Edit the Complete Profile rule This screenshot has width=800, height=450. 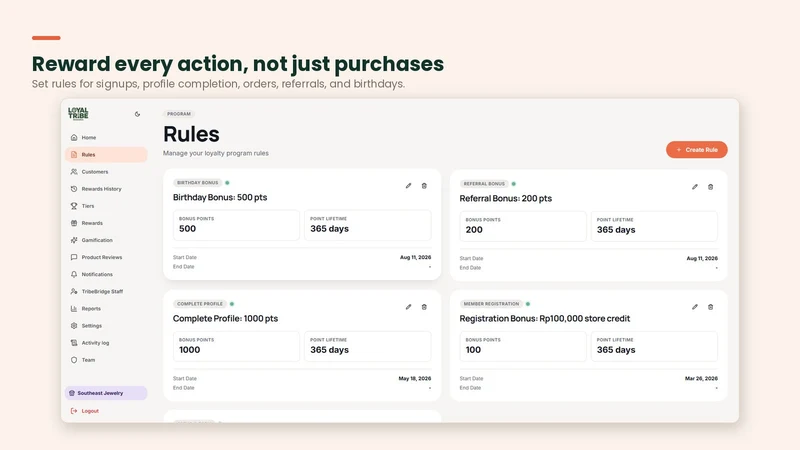click(408, 307)
